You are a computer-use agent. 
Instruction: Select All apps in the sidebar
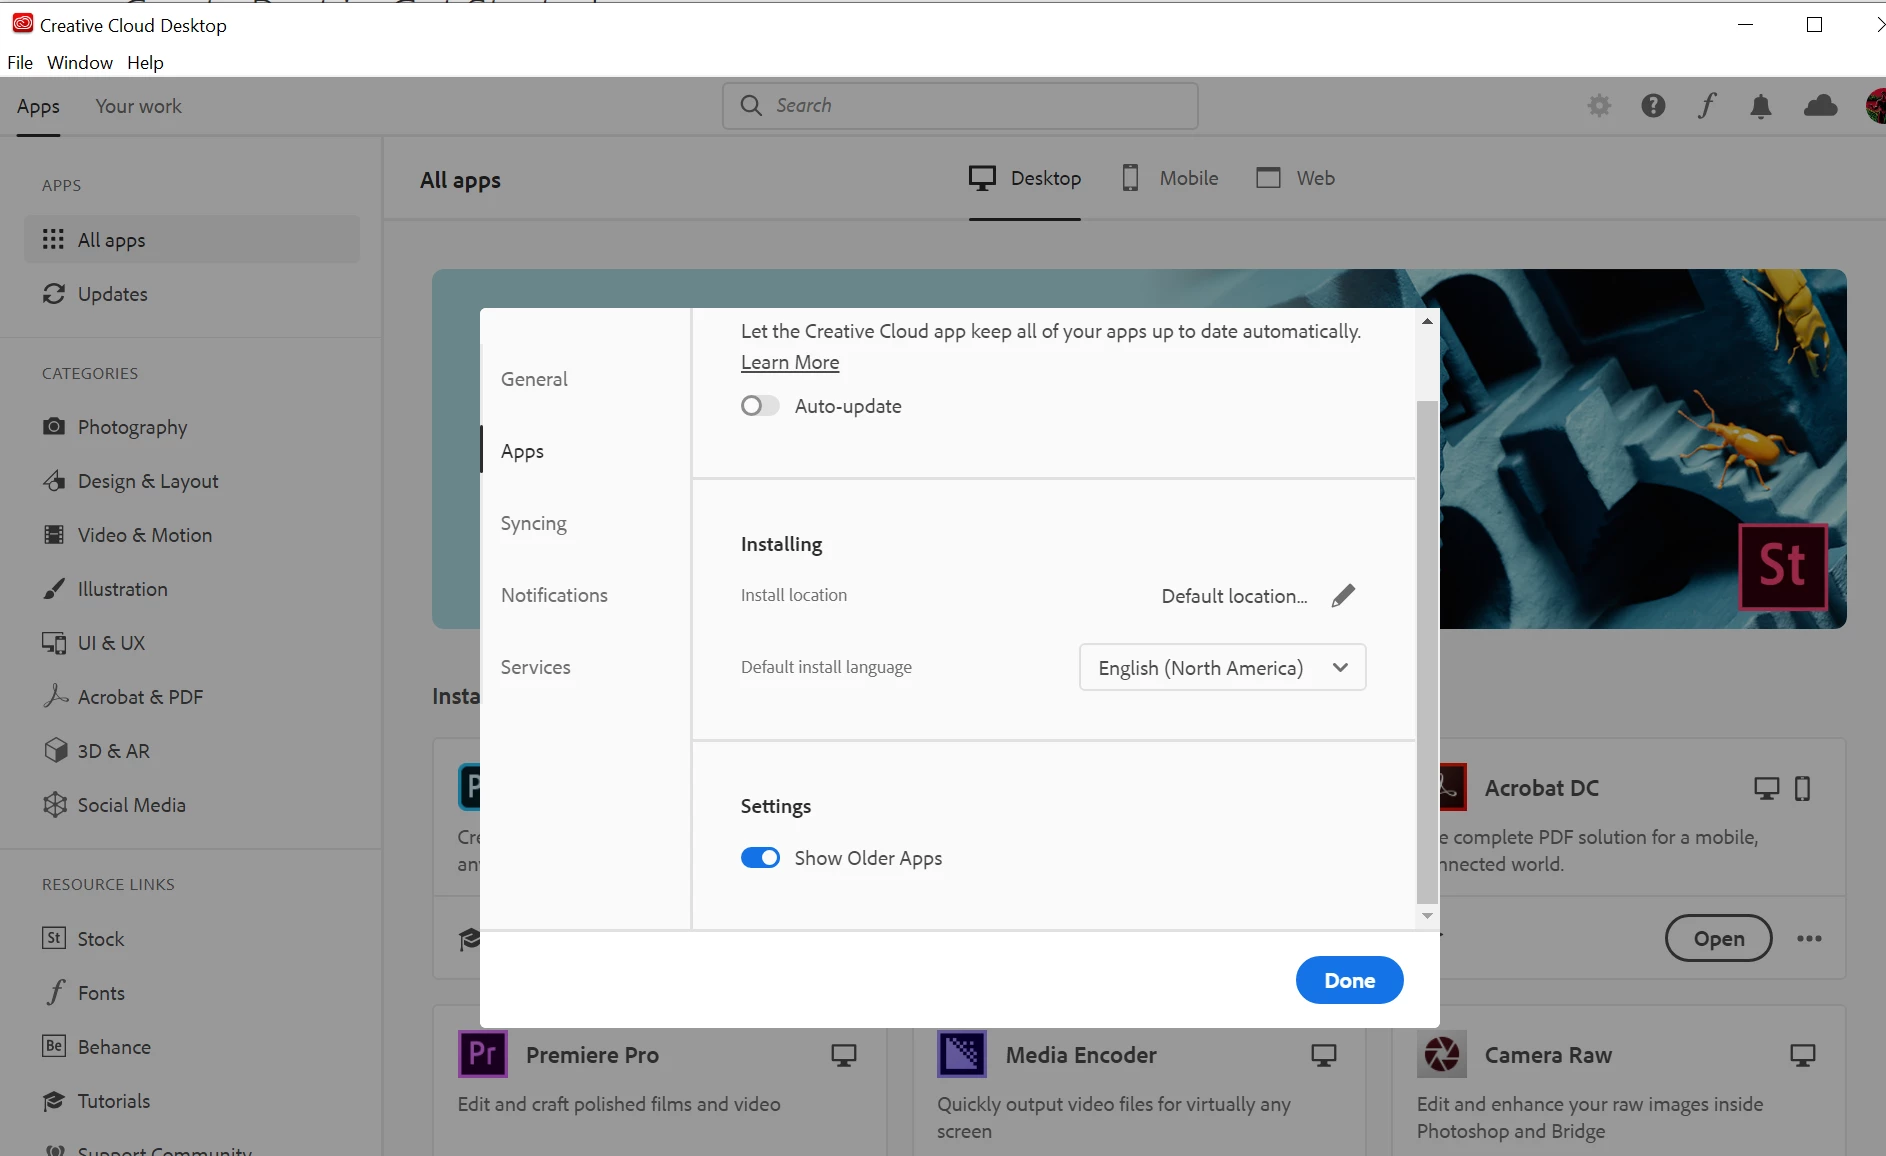click(x=192, y=239)
